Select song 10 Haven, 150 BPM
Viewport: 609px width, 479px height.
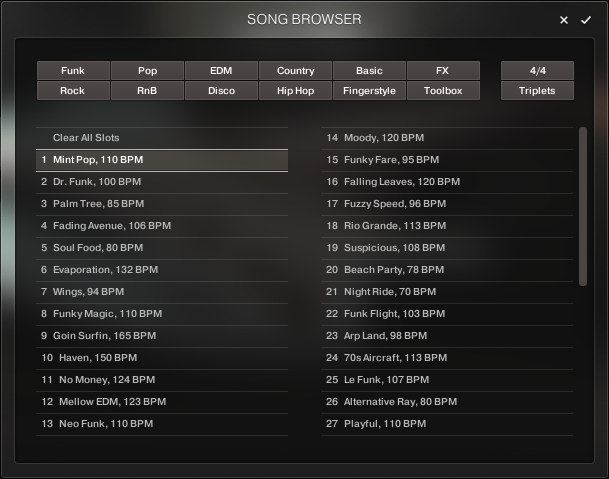(162, 358)
